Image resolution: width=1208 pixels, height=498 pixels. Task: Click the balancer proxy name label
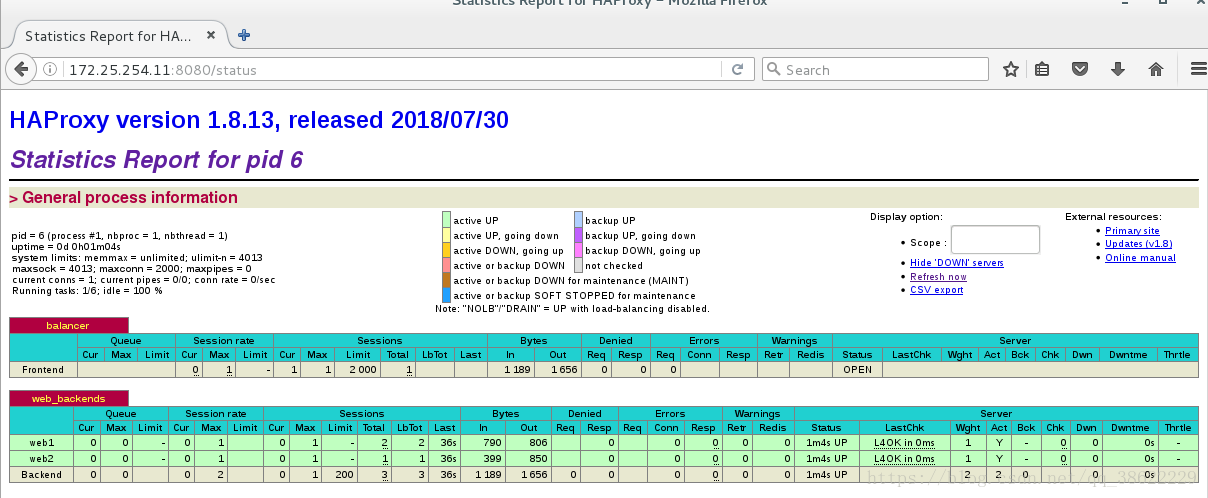point(68,326)
